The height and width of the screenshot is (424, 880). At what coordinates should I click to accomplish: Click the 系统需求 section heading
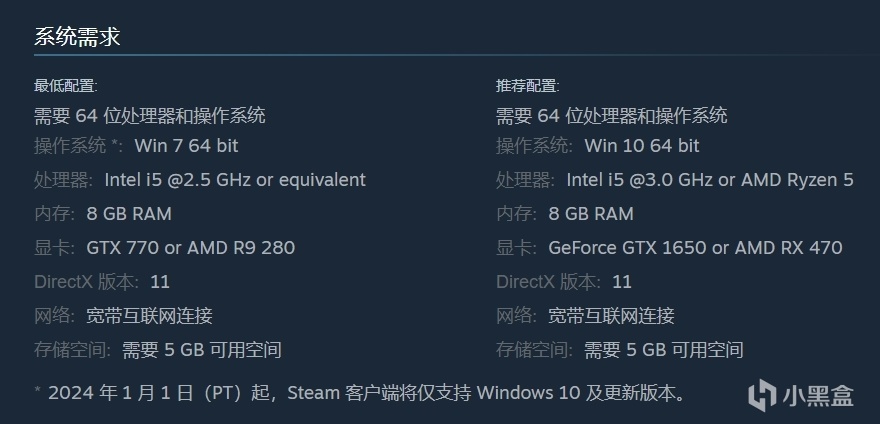click(x=77, y=37)
